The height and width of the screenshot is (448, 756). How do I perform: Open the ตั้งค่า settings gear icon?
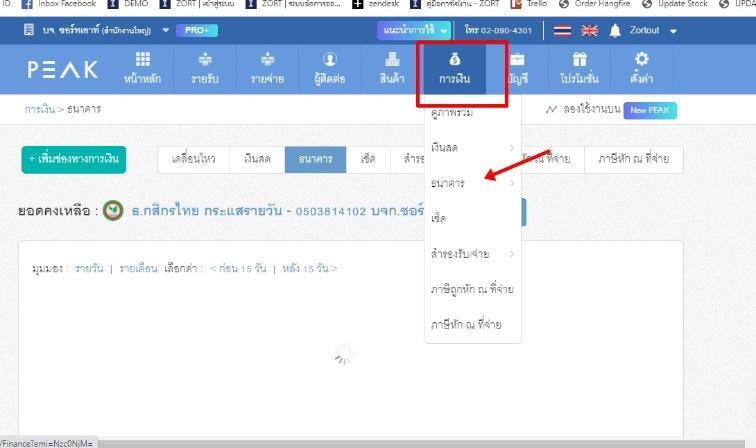click(642, 59)
